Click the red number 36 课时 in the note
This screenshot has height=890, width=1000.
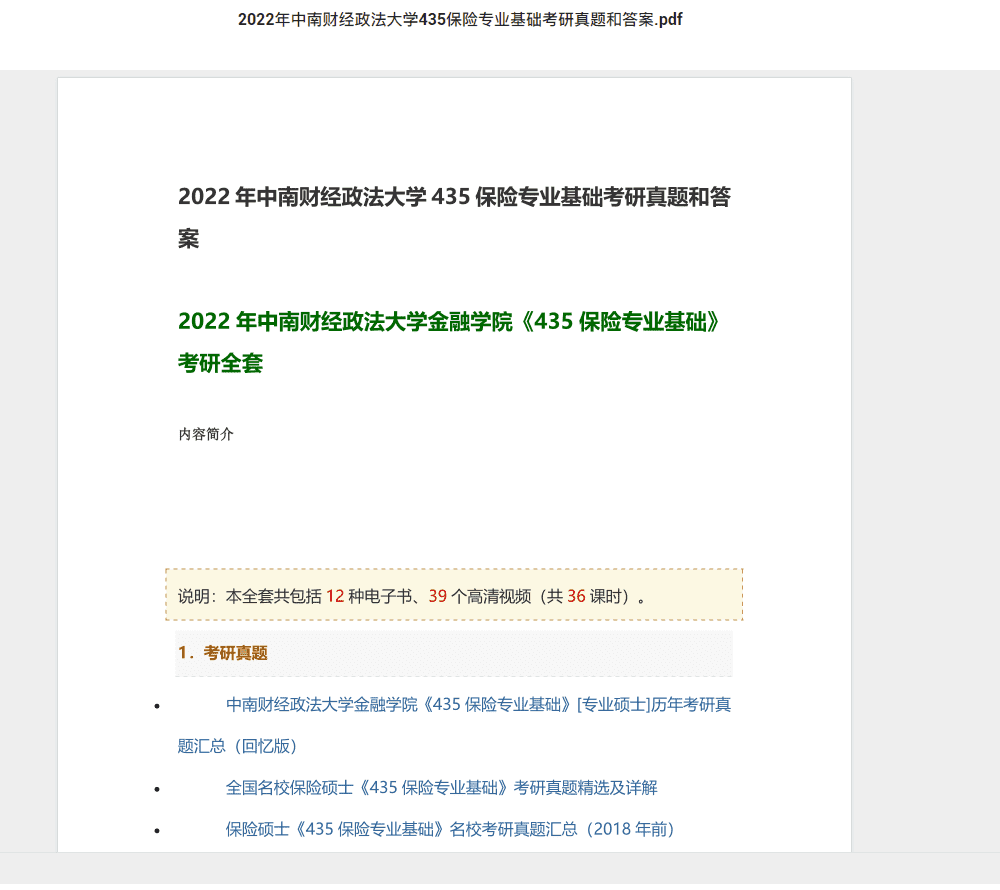click(x=576, y=596)
